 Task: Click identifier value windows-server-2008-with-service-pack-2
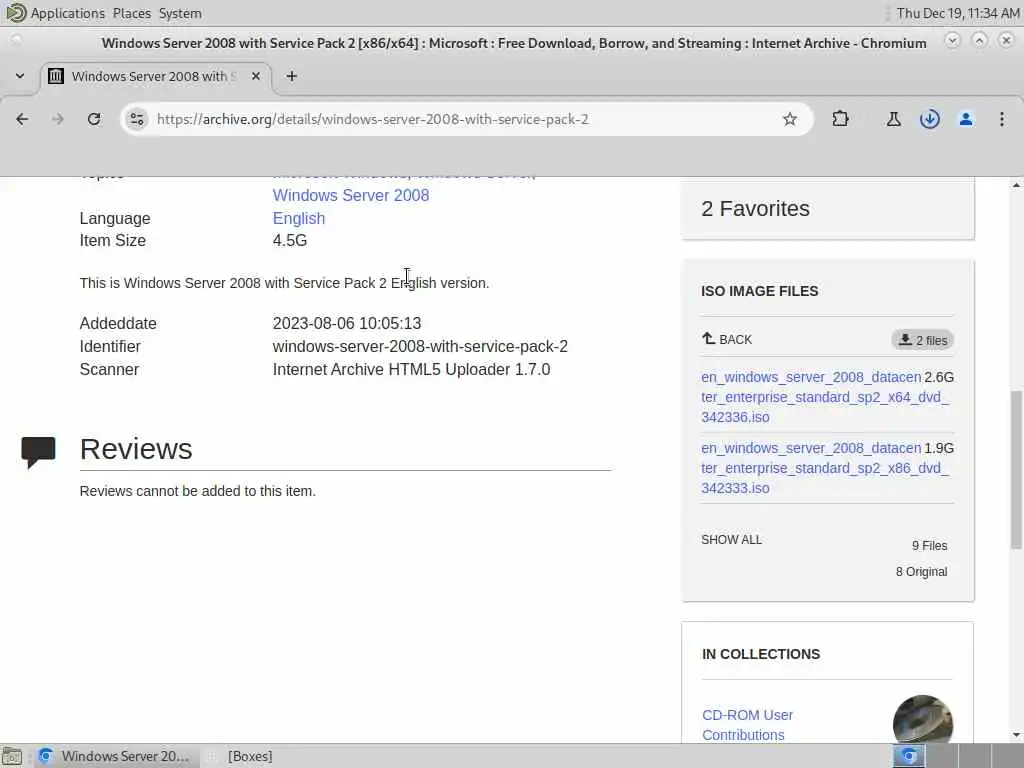tap(420, 346)
